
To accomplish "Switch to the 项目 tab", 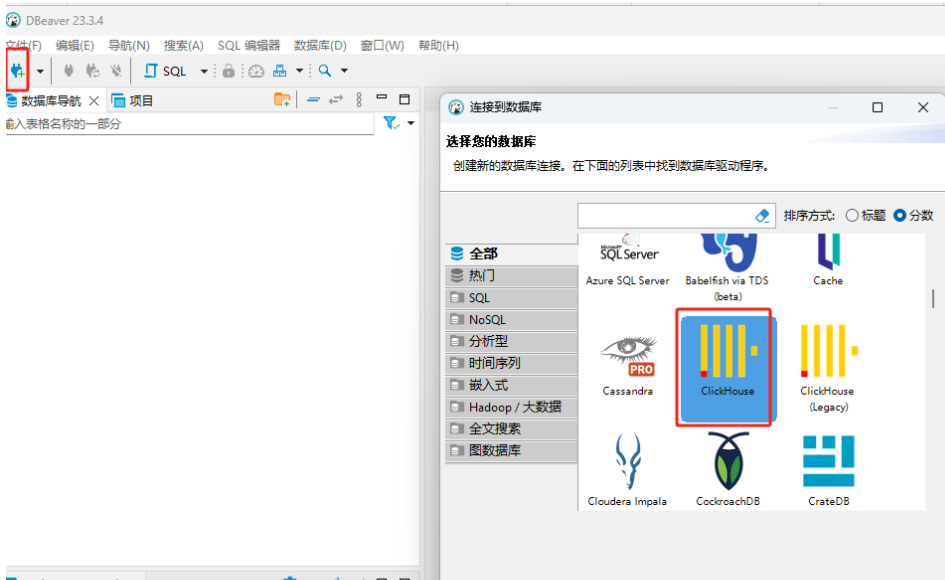I will tap(133, 101).
